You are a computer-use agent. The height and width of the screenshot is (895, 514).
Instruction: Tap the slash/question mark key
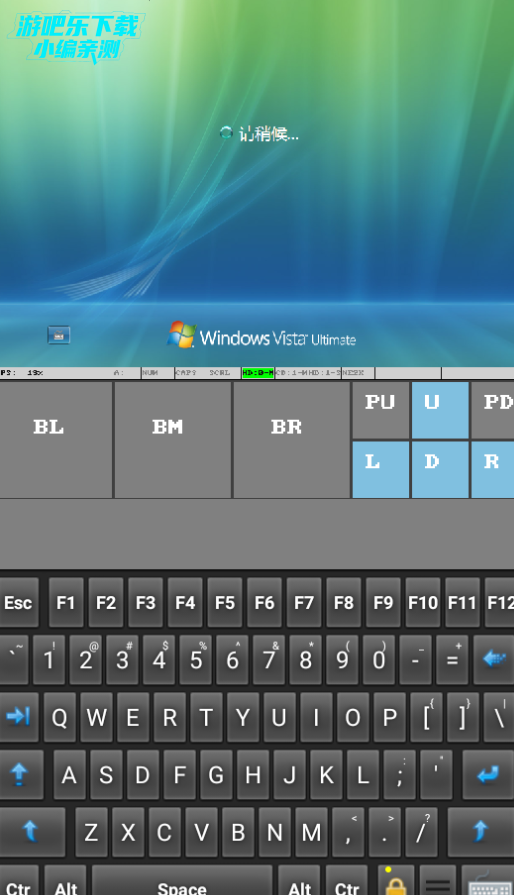coord(422,832)
